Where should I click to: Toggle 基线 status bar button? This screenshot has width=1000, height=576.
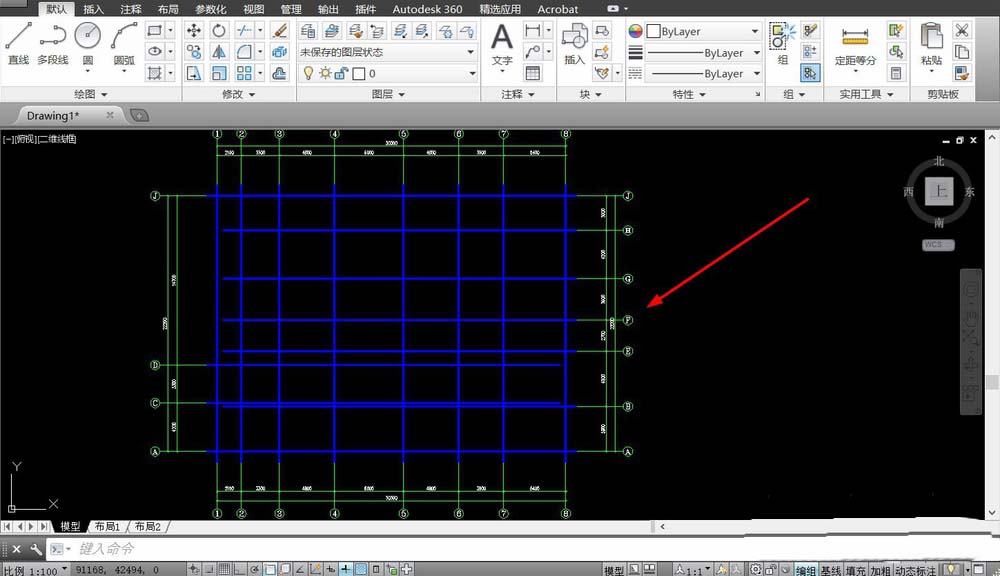pos(830,570)
